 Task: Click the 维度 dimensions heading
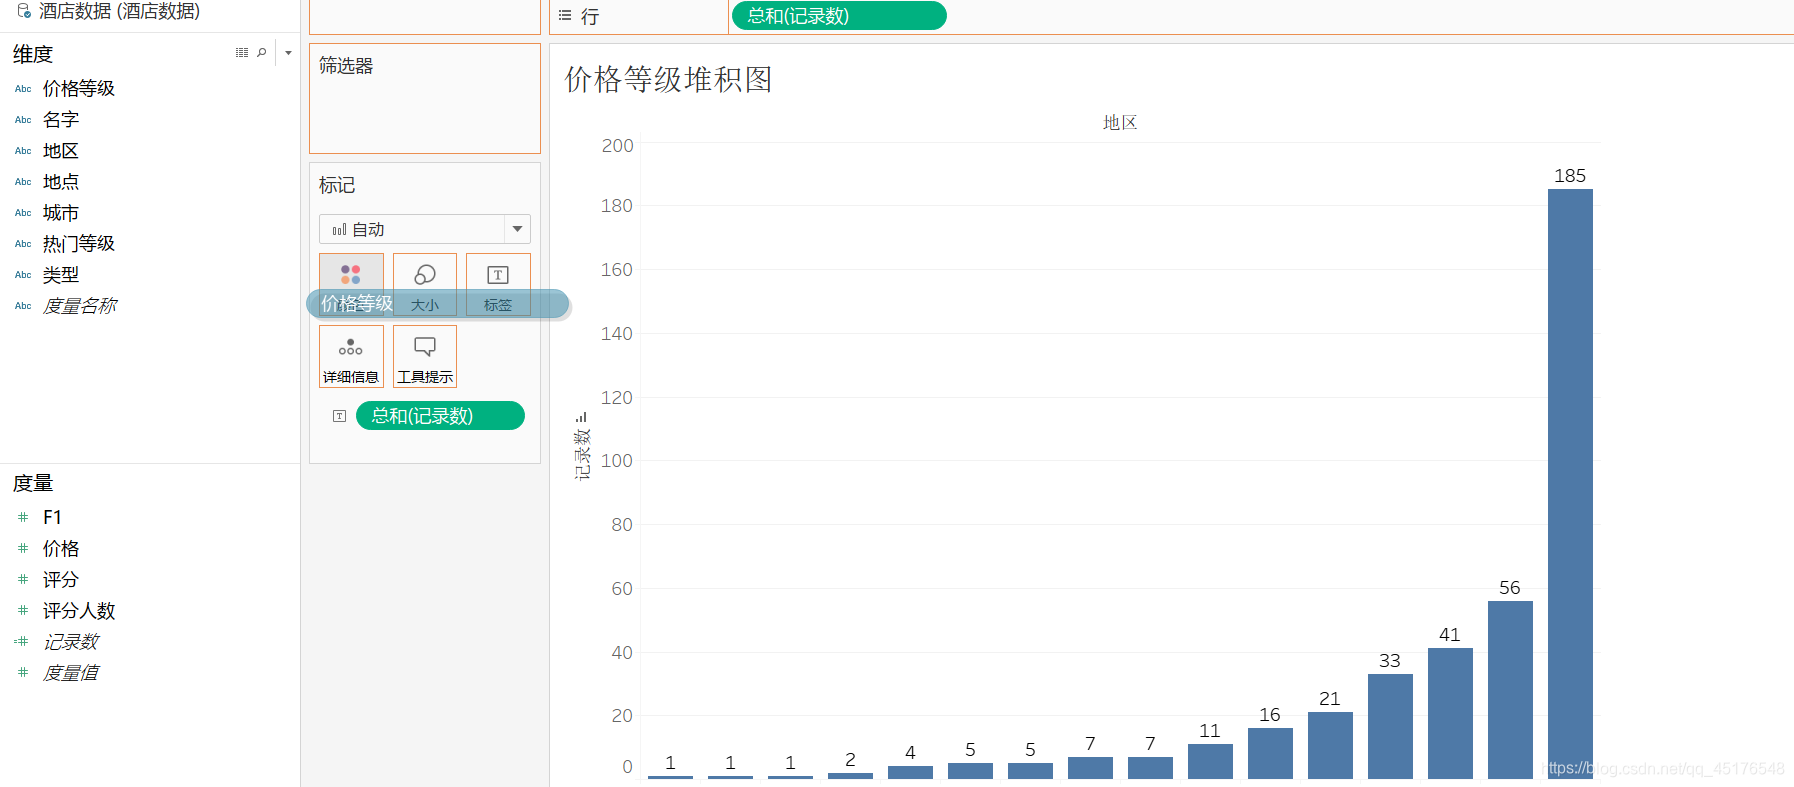point(33,54)
